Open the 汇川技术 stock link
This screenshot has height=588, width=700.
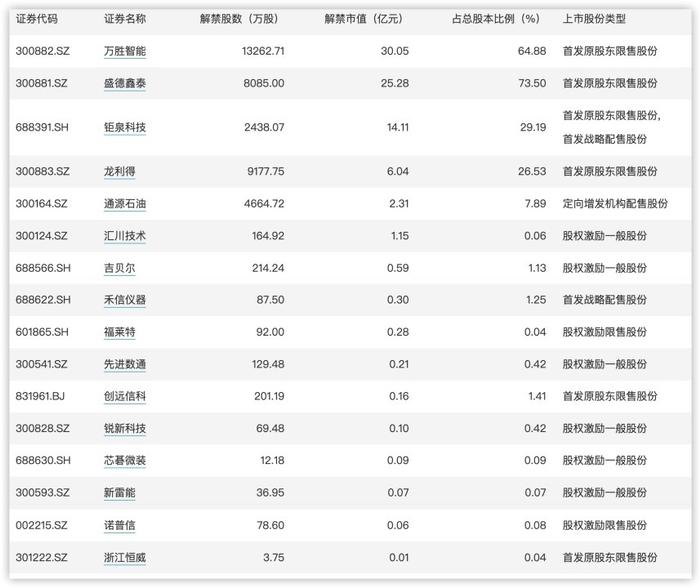pos(125,236)
